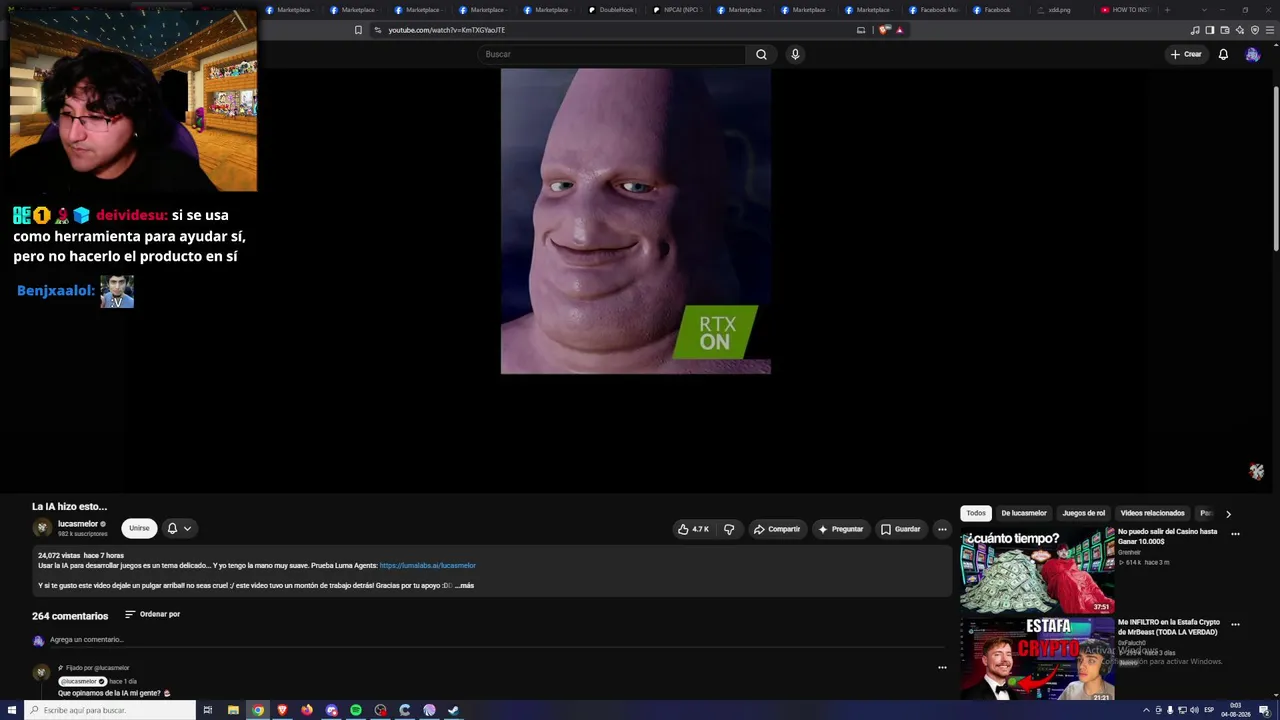Open Brave Leo AI sparkle icon
Image resolution: width=1280 pixels, height=720 pixels.
(1240, 30)
